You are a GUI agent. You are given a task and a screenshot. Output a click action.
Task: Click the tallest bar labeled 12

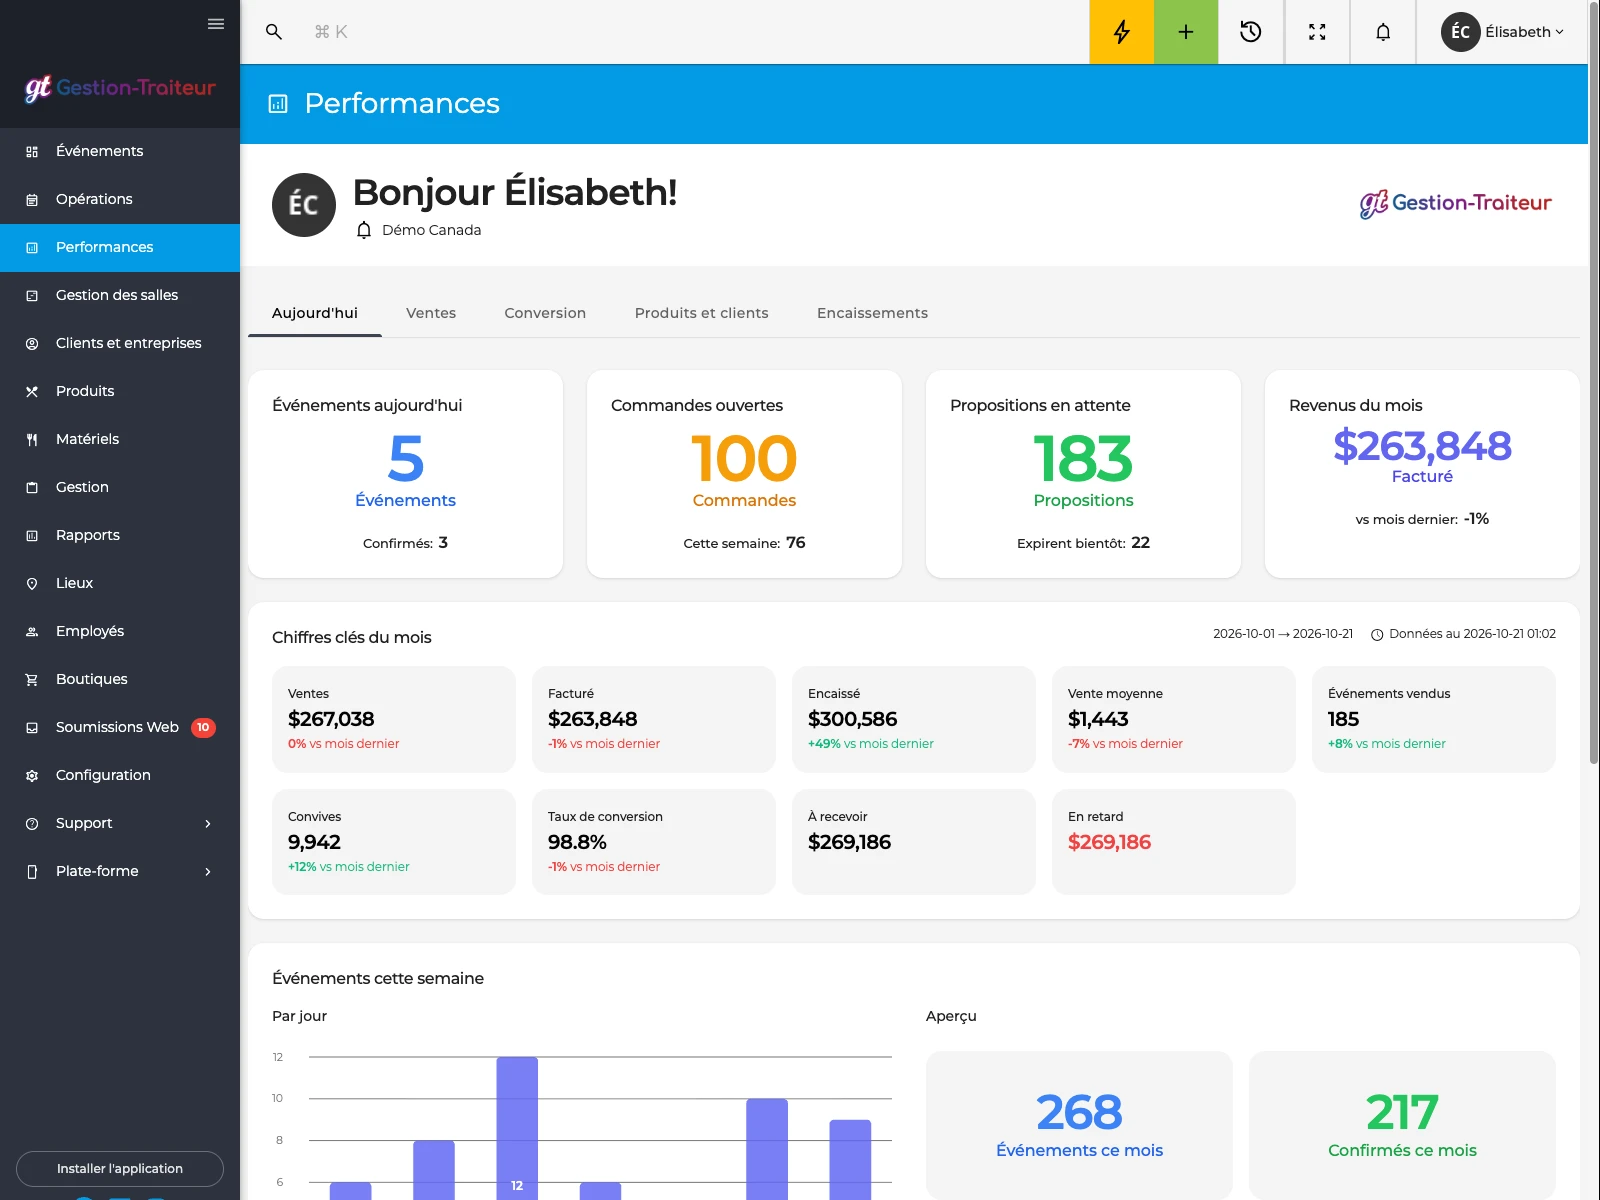coord(517,1128)
